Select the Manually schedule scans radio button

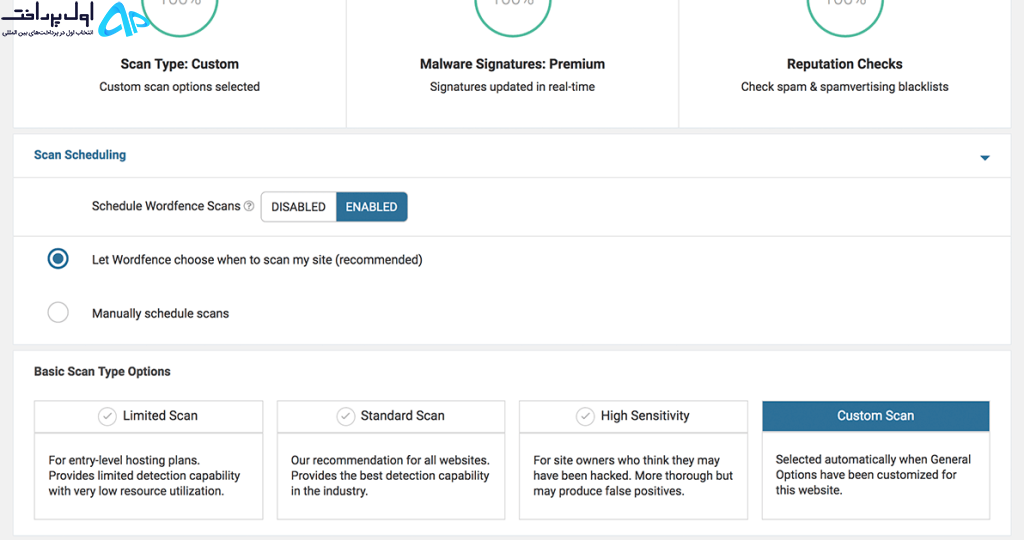58,313
